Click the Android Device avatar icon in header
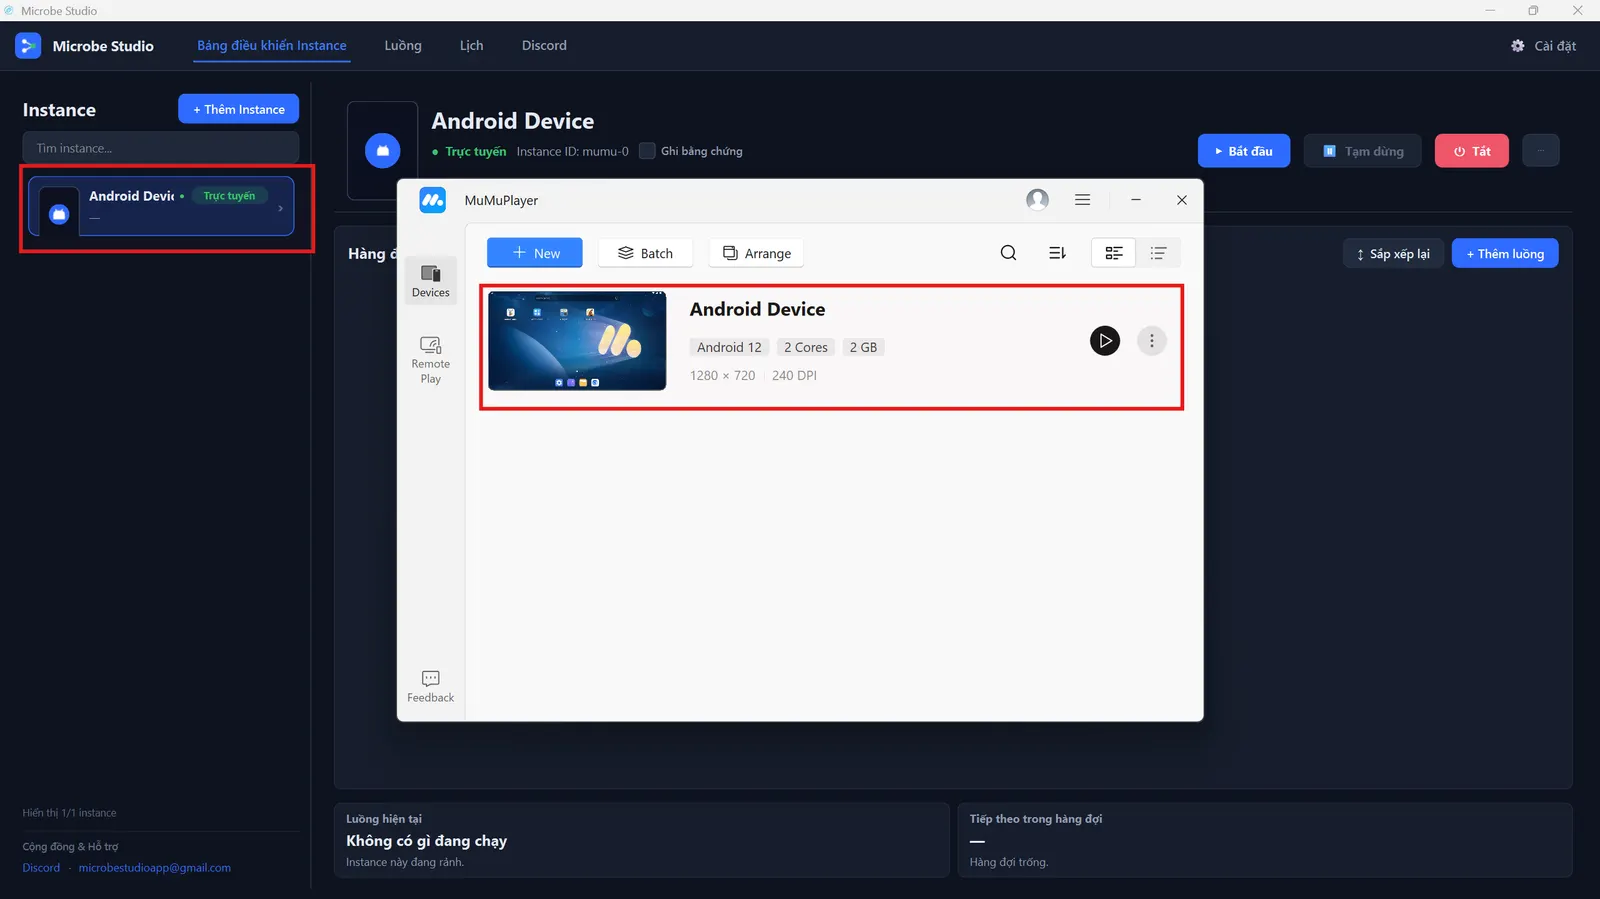Screen dimensions: 1600x899 click(382, 151)
